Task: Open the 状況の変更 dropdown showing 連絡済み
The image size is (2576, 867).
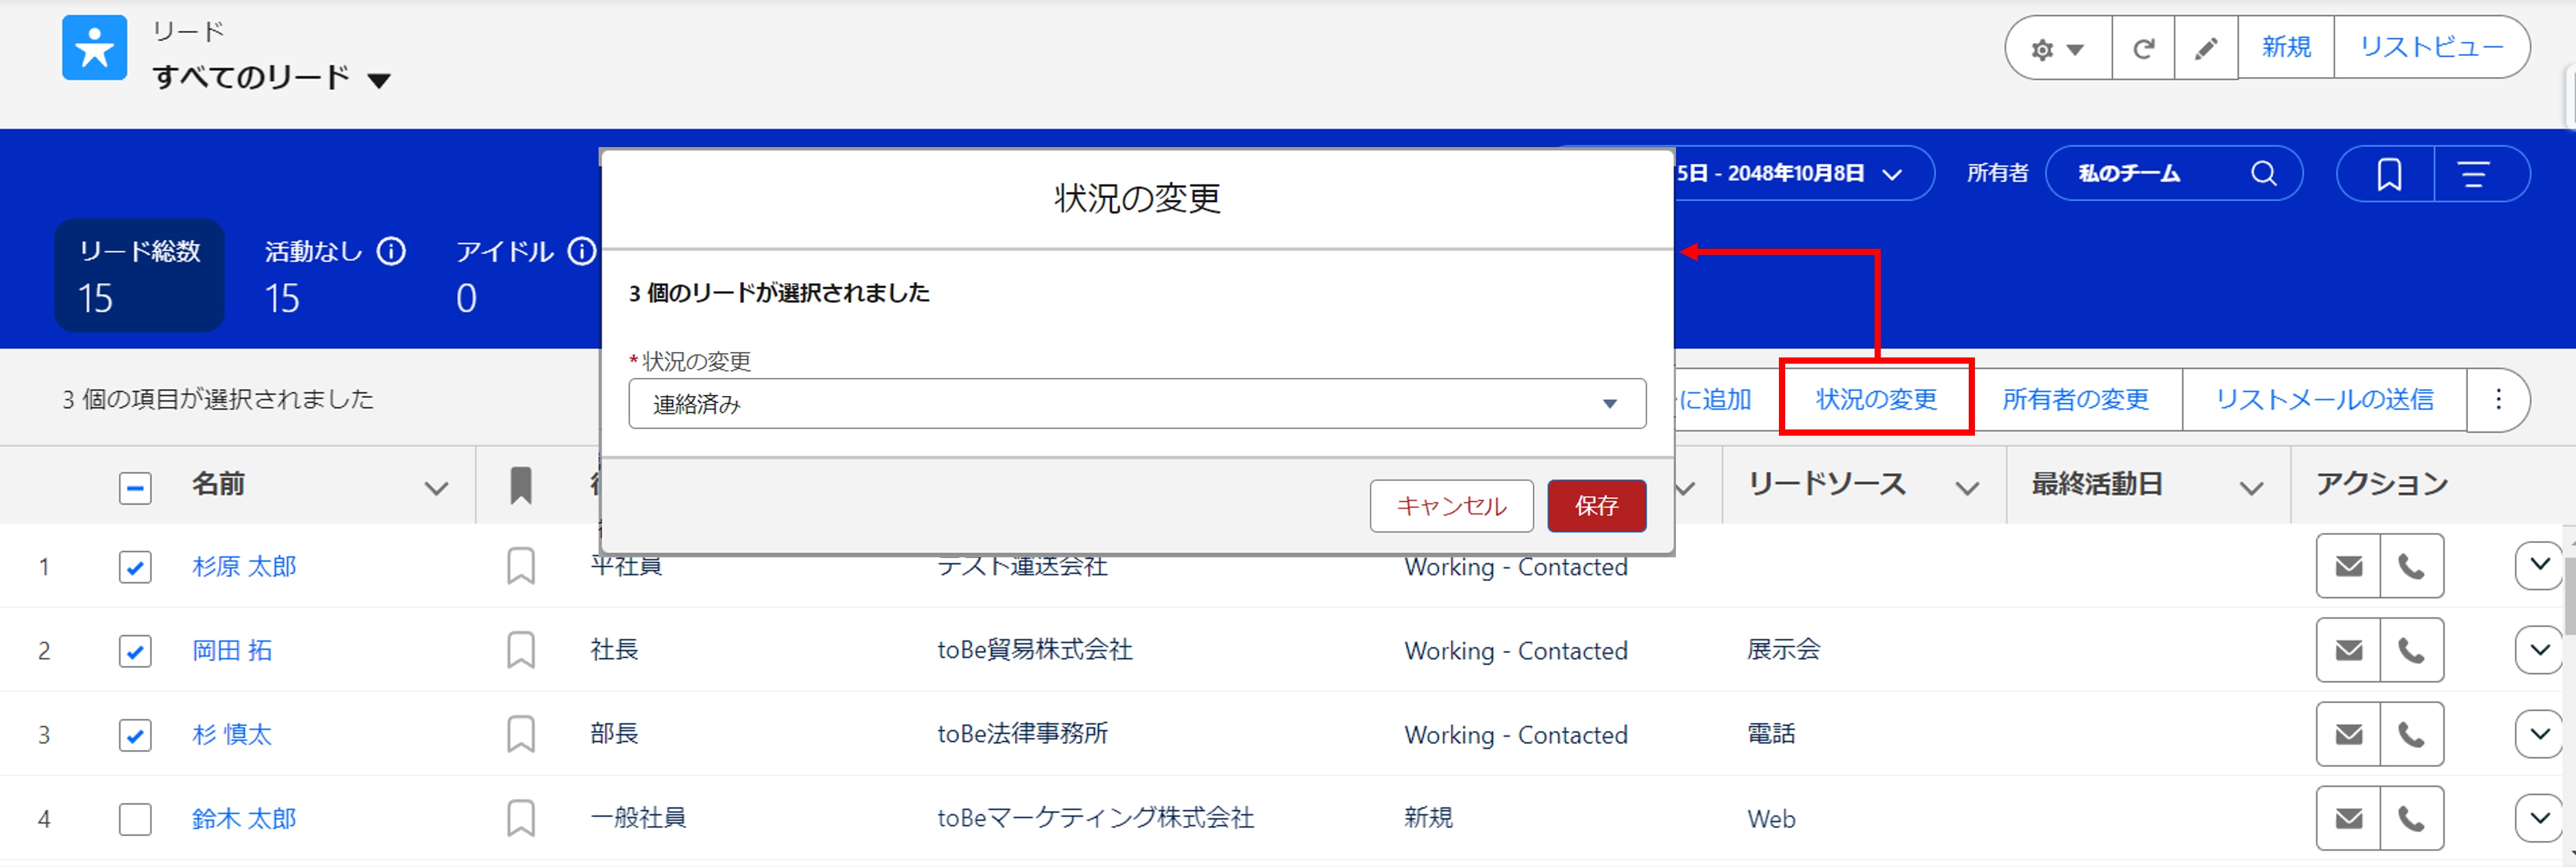Action: point(1136,403)
